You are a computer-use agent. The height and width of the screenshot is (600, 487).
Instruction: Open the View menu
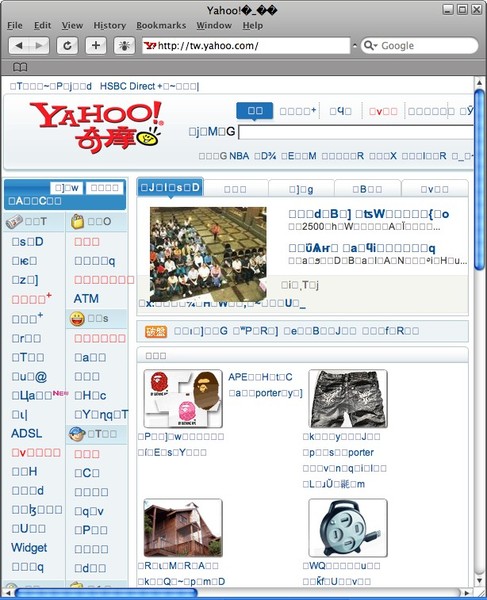point(72,26)
